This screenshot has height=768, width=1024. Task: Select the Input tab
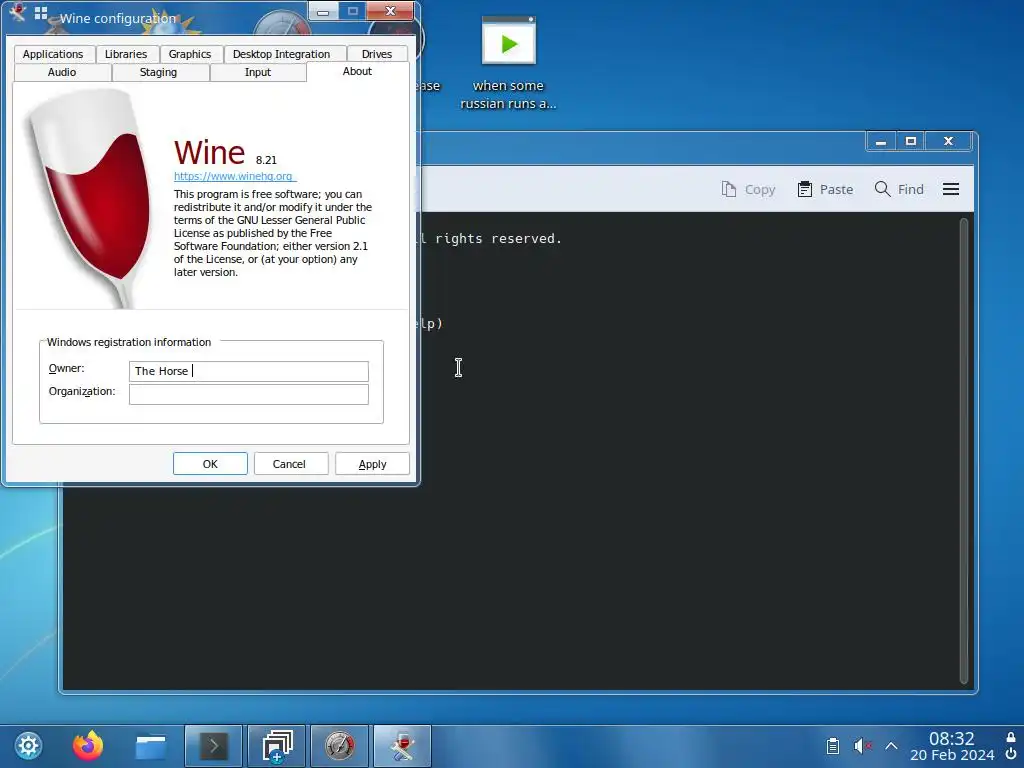point(258,72)
